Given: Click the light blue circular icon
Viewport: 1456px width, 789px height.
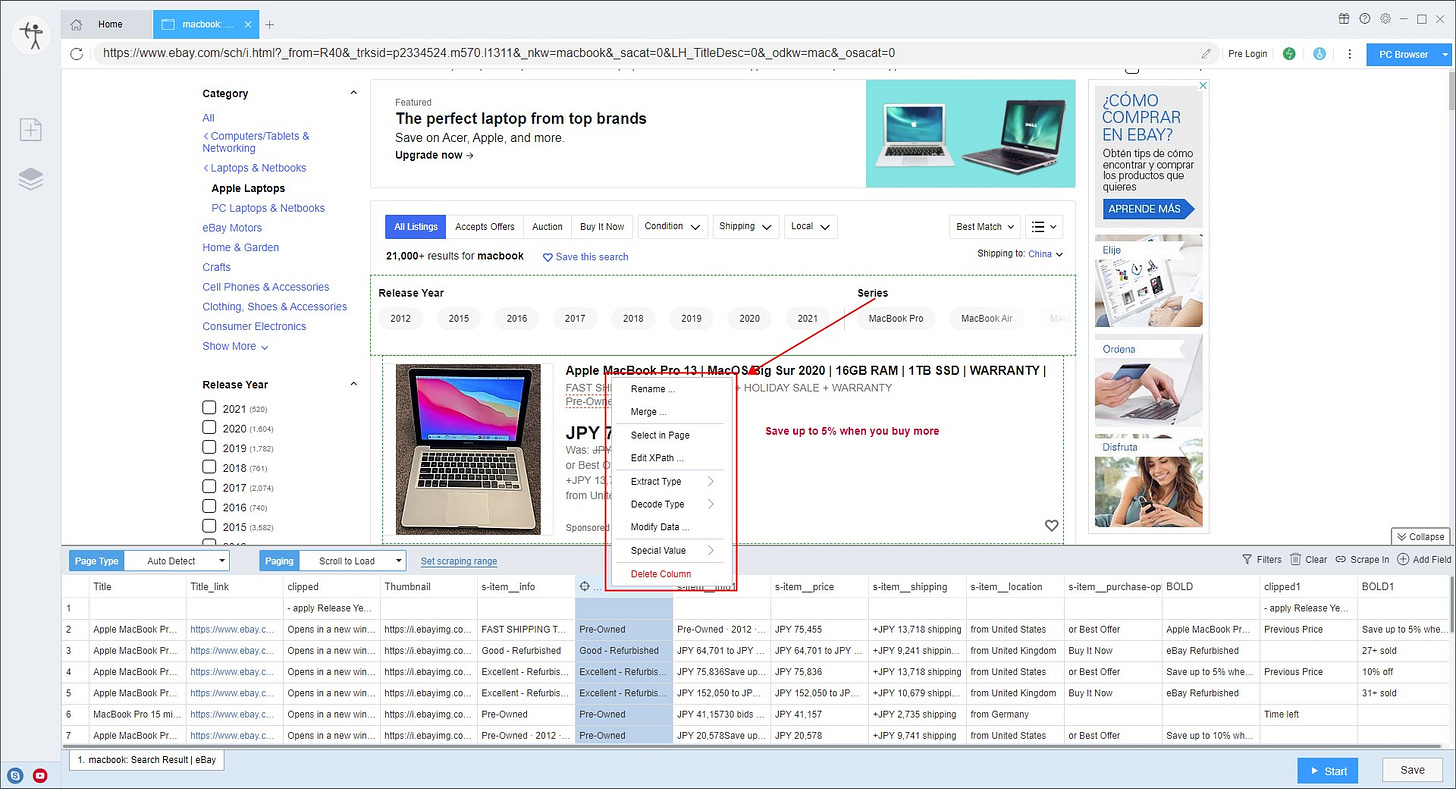Looking at the screenshot, I should tap(1319, 54).
